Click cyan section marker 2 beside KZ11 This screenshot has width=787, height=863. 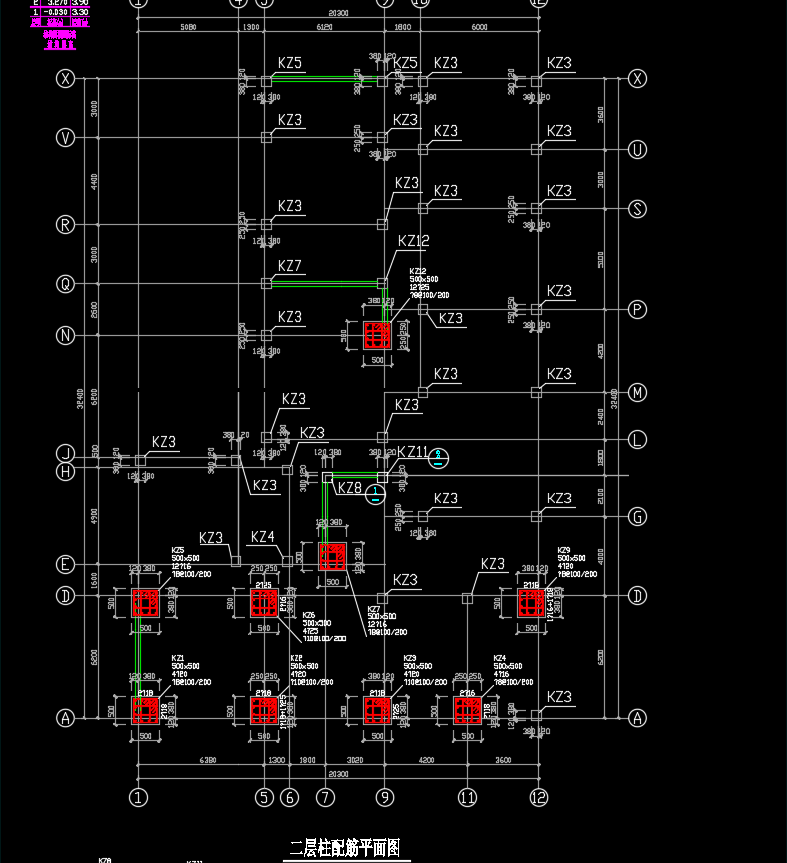(438, 458)
